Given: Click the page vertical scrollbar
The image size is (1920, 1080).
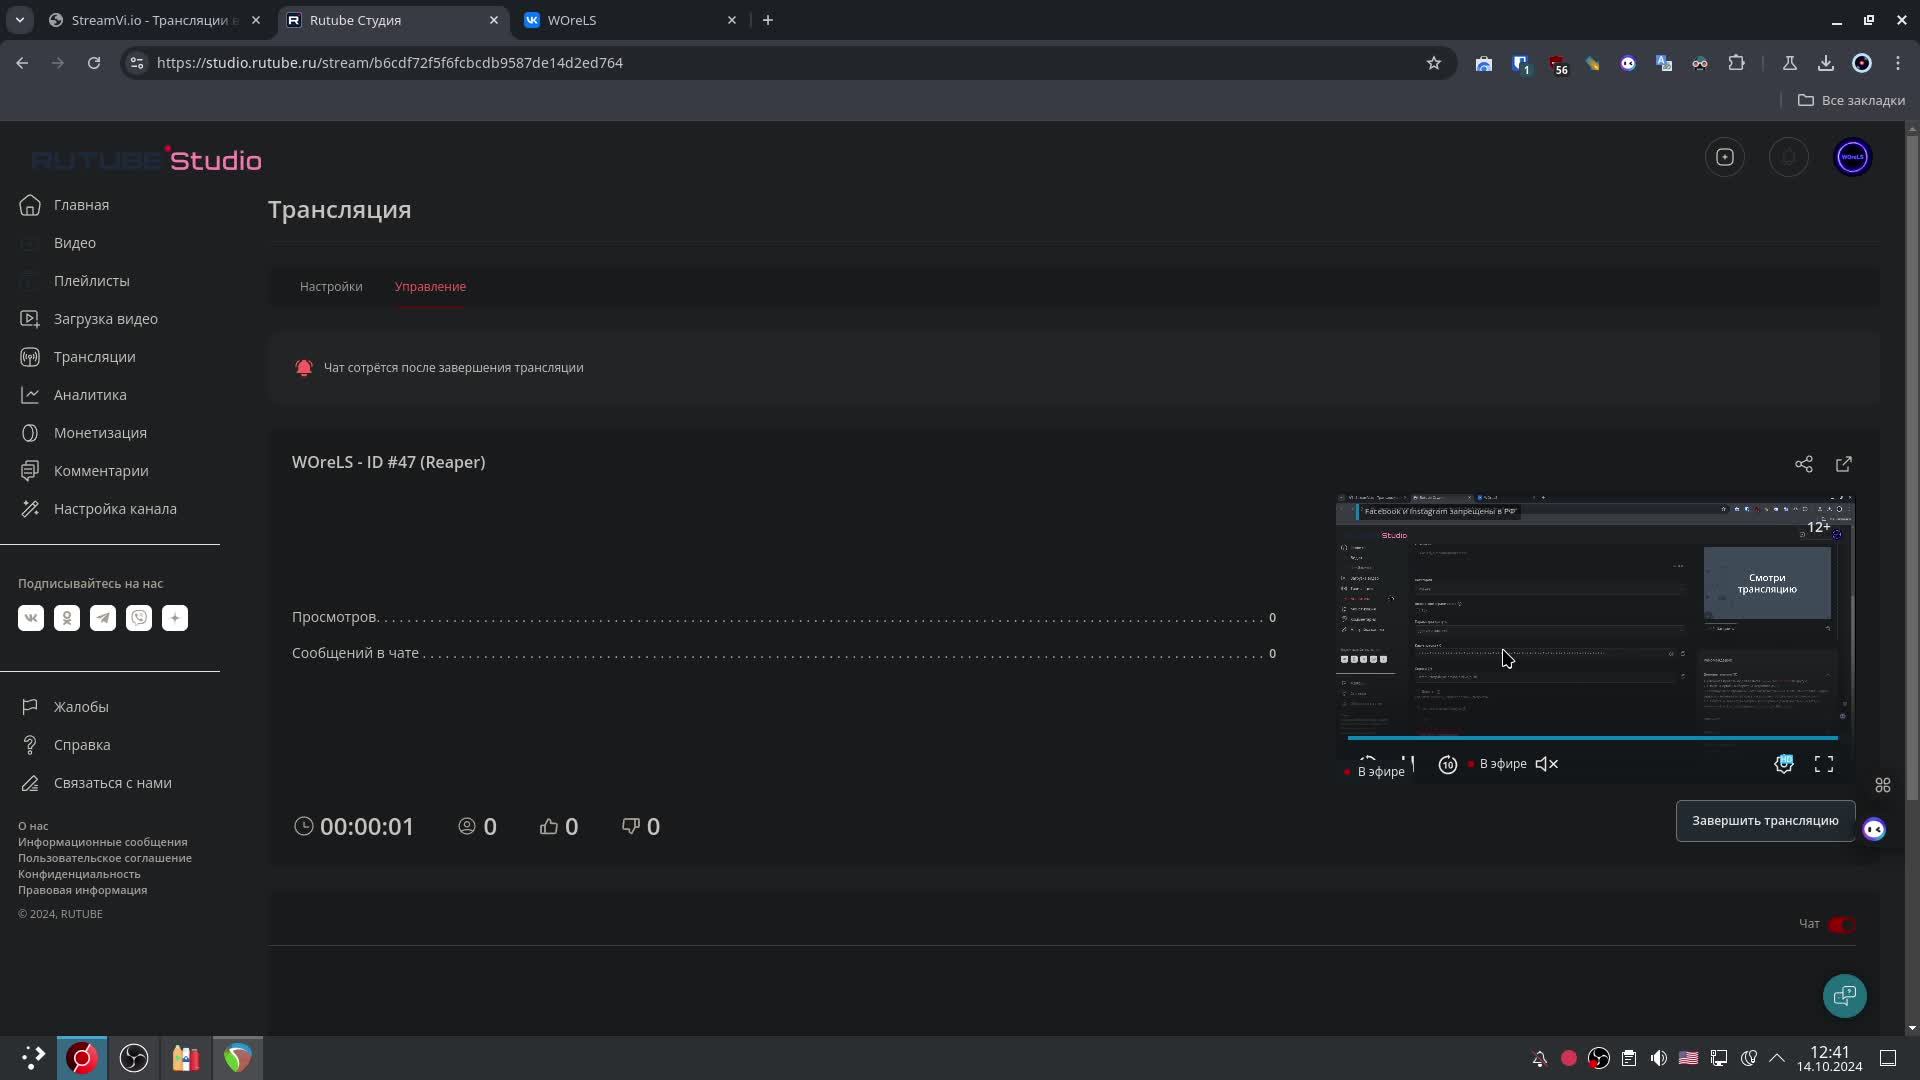Looking at the screenshot, I should [x=1912, y=470].
